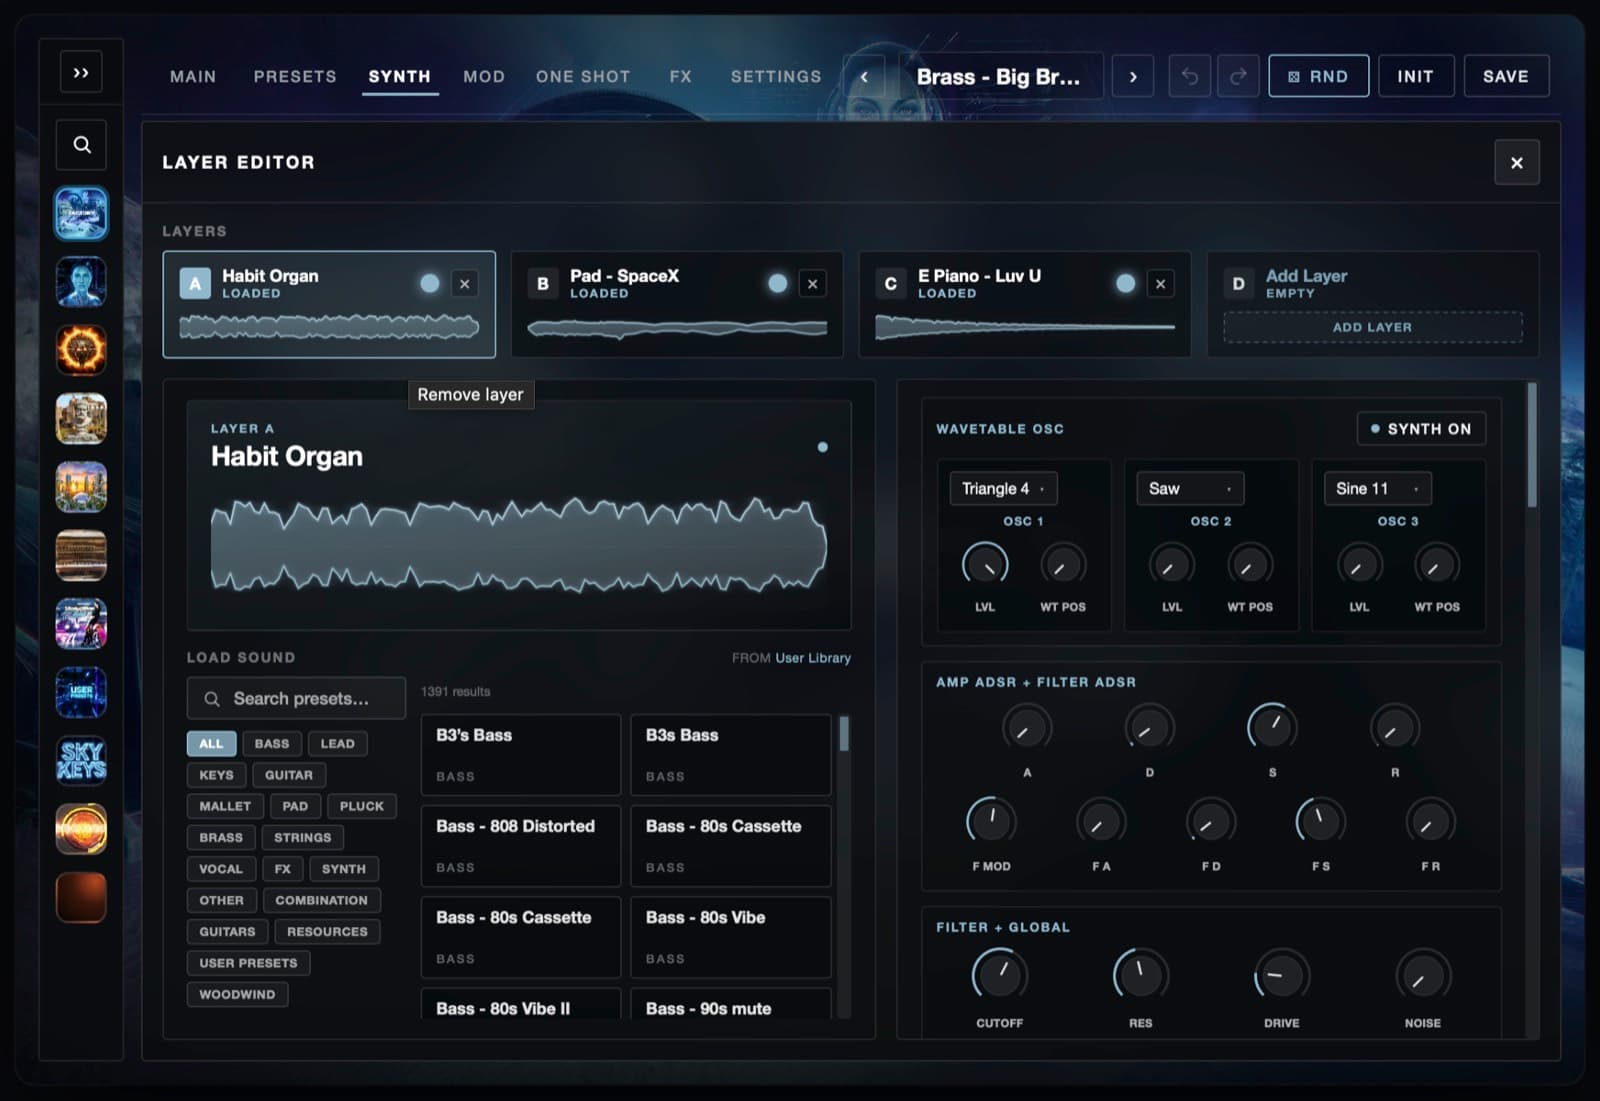Select the layer C letter badge
Viewport: 1600px width, 1101px height.
pyautogui.click(x=891, y=284)
